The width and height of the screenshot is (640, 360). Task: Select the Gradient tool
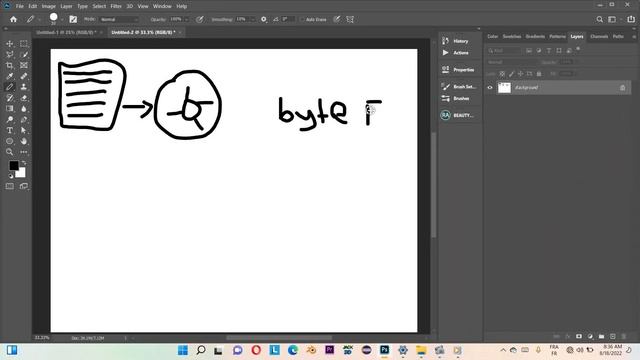[x=9, y=109]
